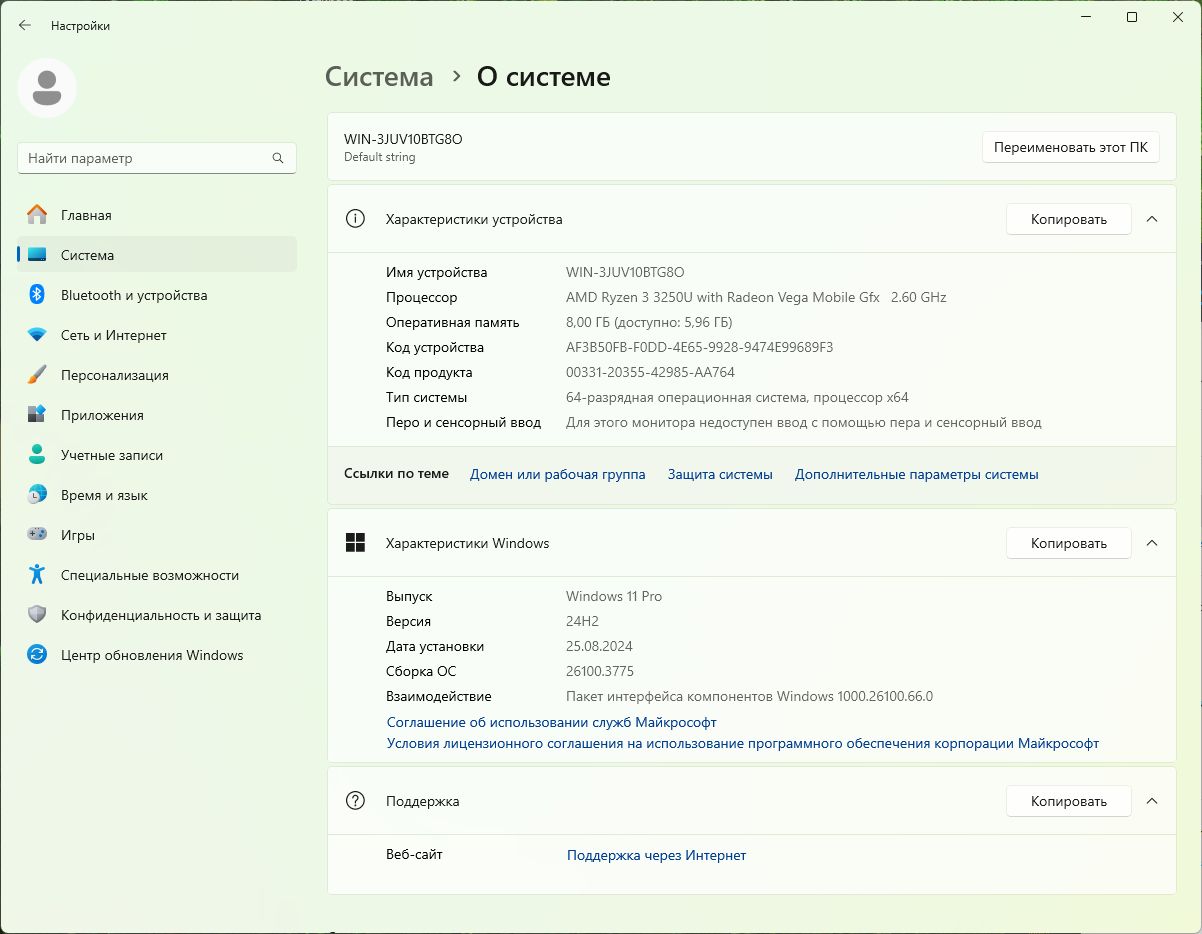Click the Специальные возможности accessibility icon
This screenshot has width=1202, height=934.
coord(37,575)
